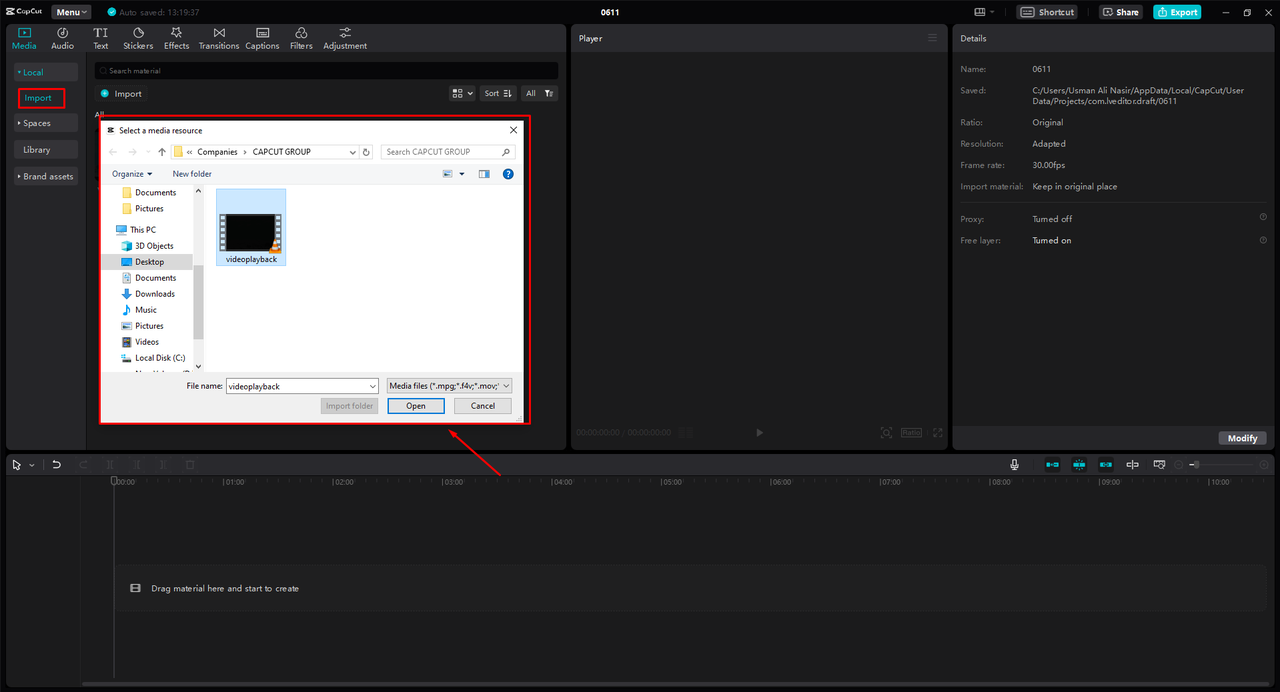The image size is (1280, 692).
Task: Open the Library section
Action: click(x=45, y=150)
